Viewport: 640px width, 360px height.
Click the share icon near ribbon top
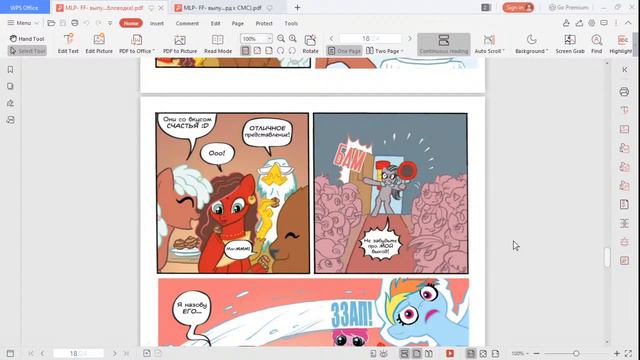coord(579,23)
